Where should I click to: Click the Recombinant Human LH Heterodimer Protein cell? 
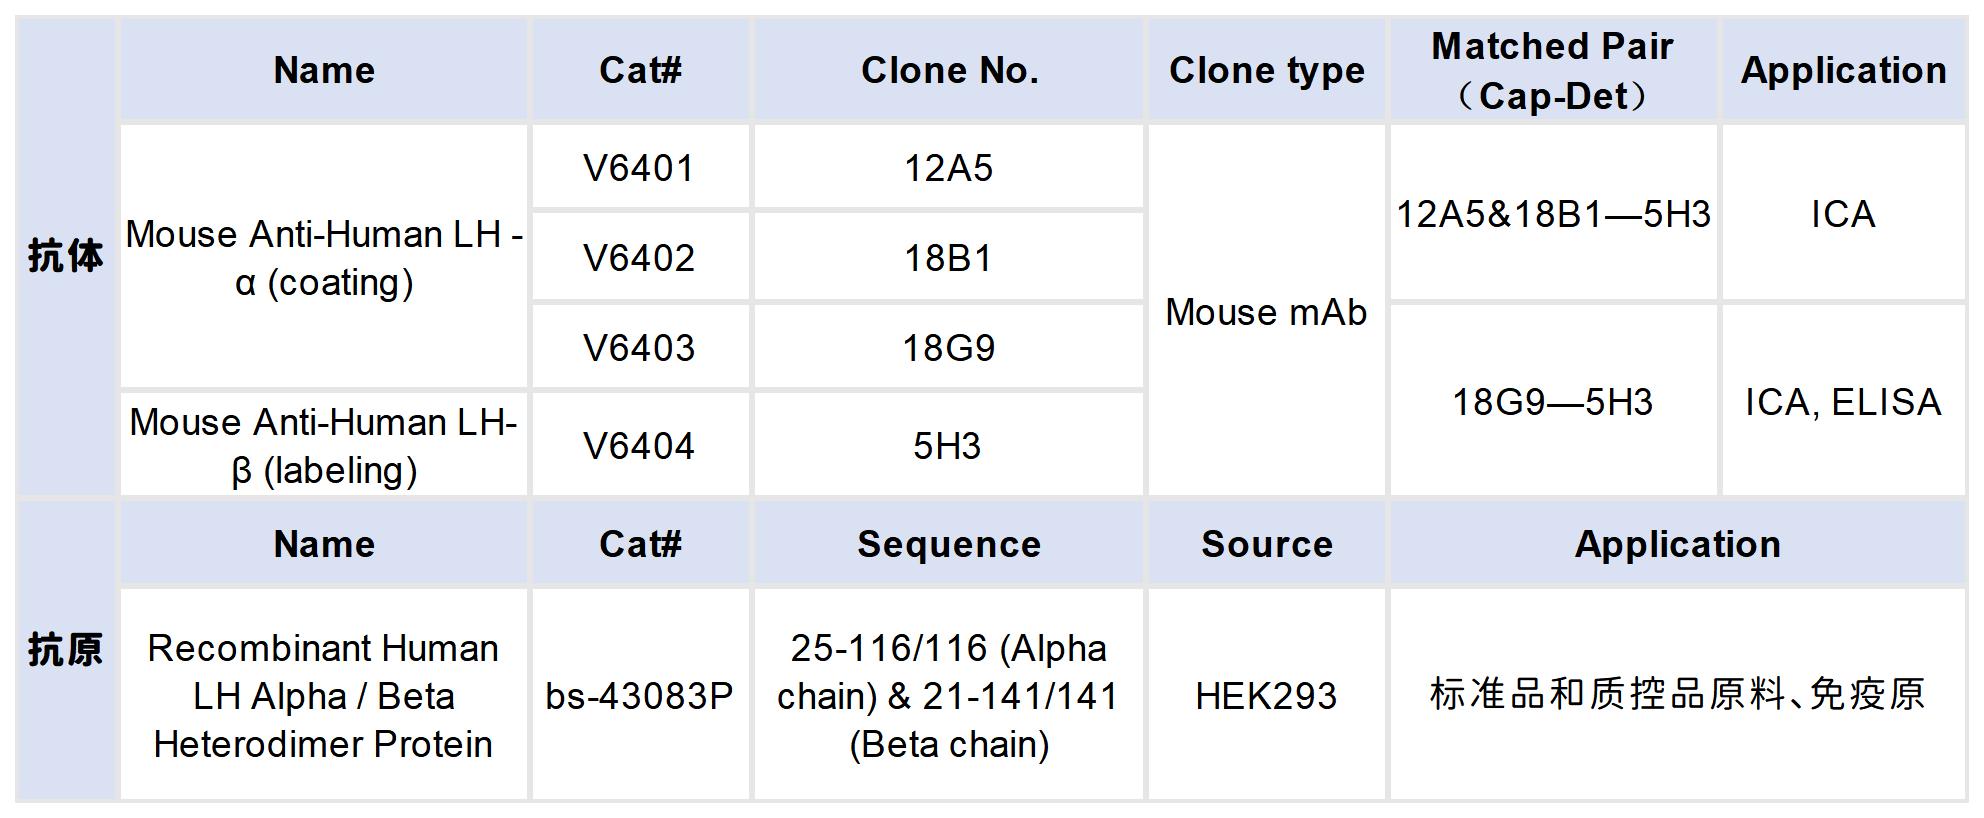(323, 696)
